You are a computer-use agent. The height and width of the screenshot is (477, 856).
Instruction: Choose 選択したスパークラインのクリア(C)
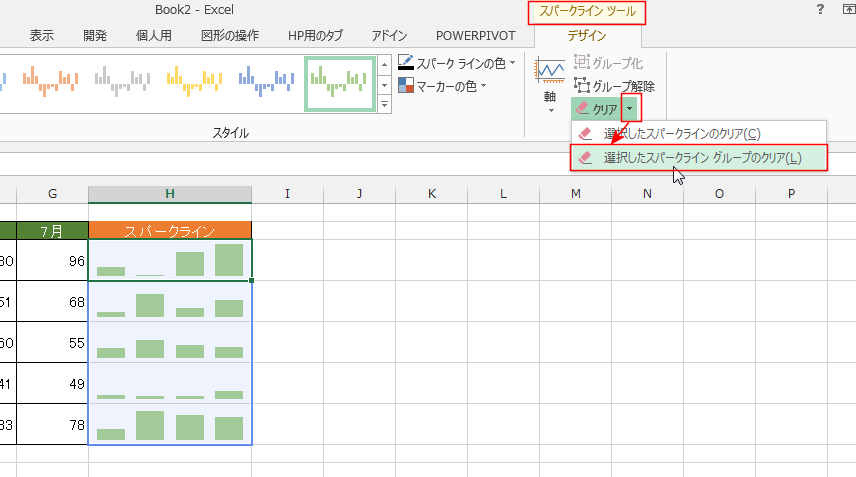click(699, 133)
